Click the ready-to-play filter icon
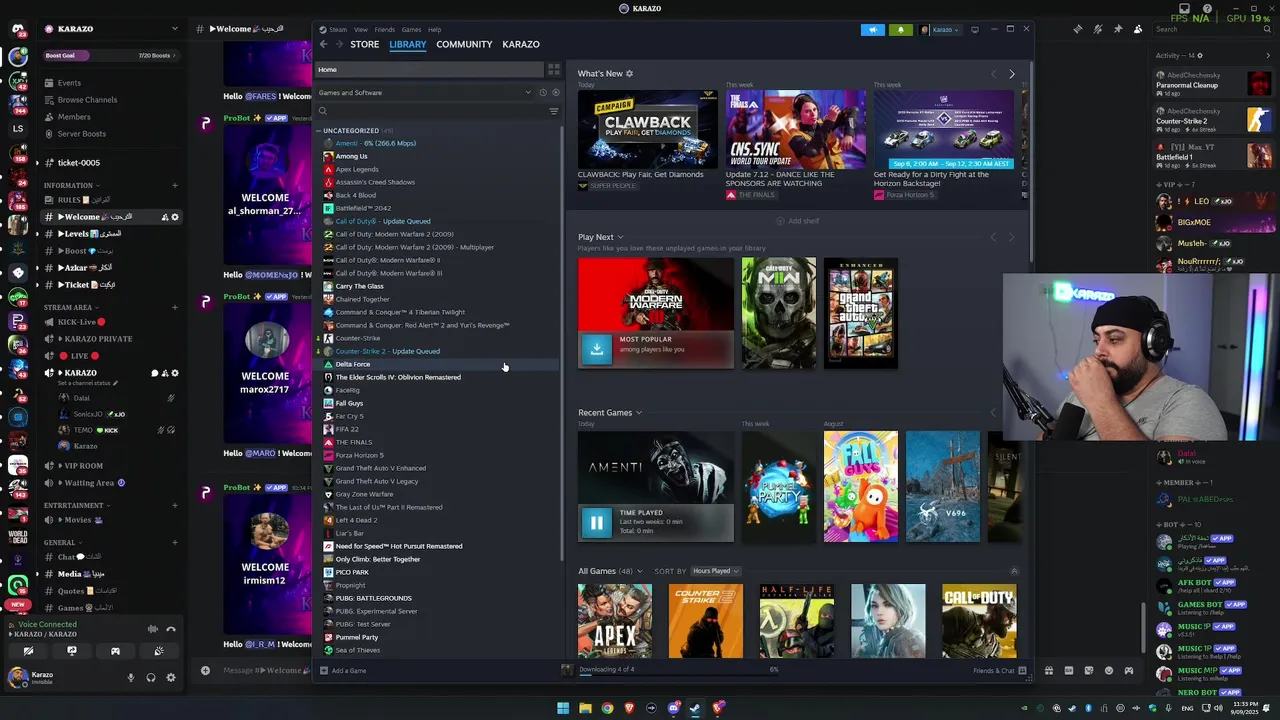The width and height of the screenshot is (1280, 720). tap(556, 93)
